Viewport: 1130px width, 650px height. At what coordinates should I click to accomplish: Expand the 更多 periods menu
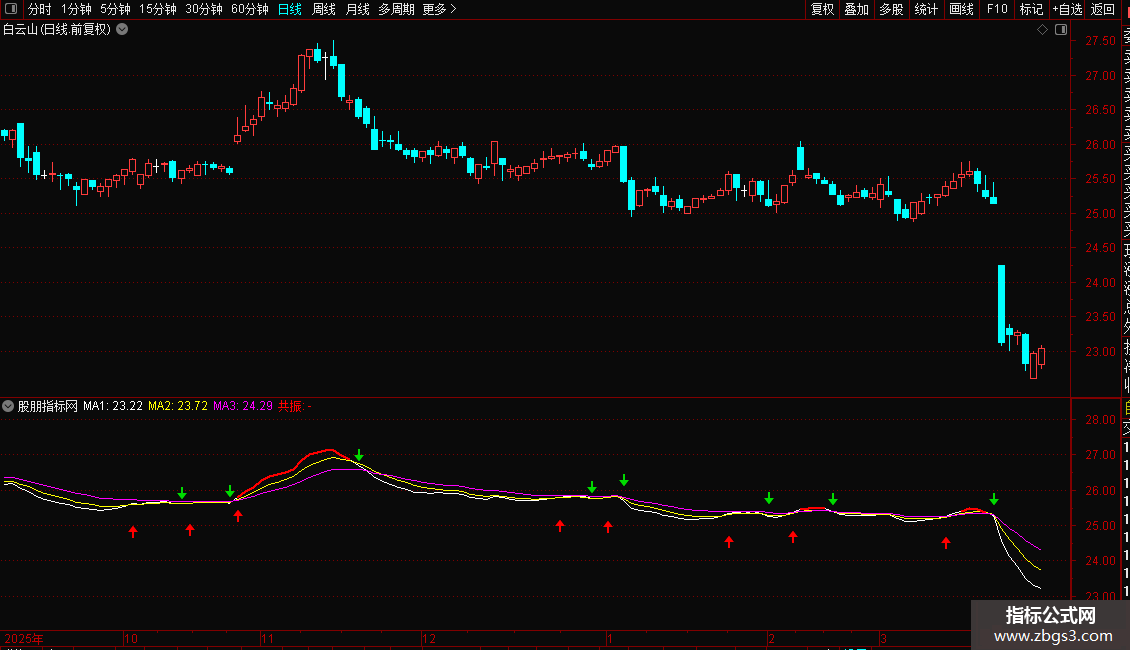tap(439, 9)
